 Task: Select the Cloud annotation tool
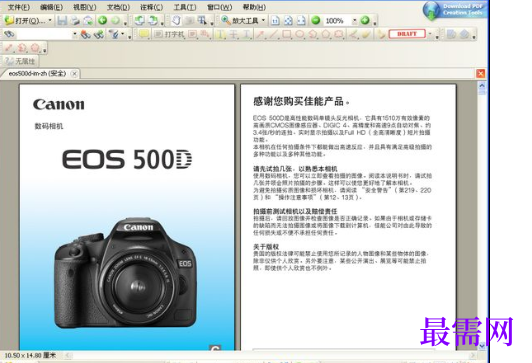[x=339, y=34]
